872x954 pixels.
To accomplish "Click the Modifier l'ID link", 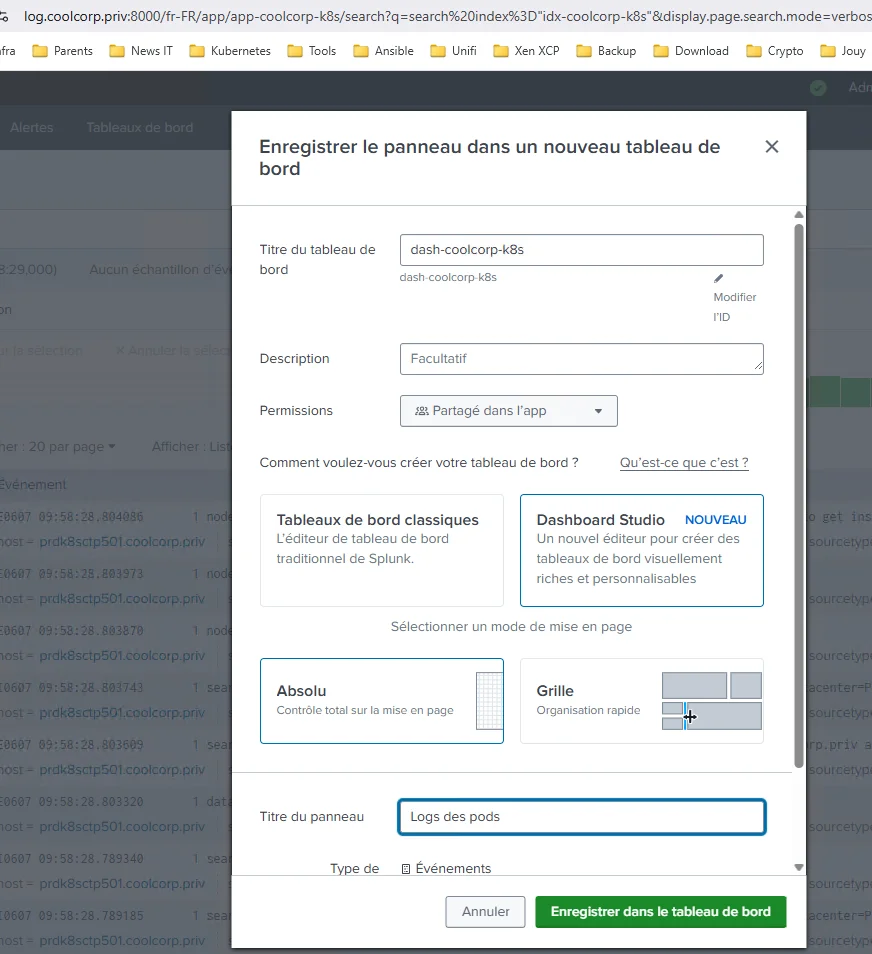I will [734, 307].
